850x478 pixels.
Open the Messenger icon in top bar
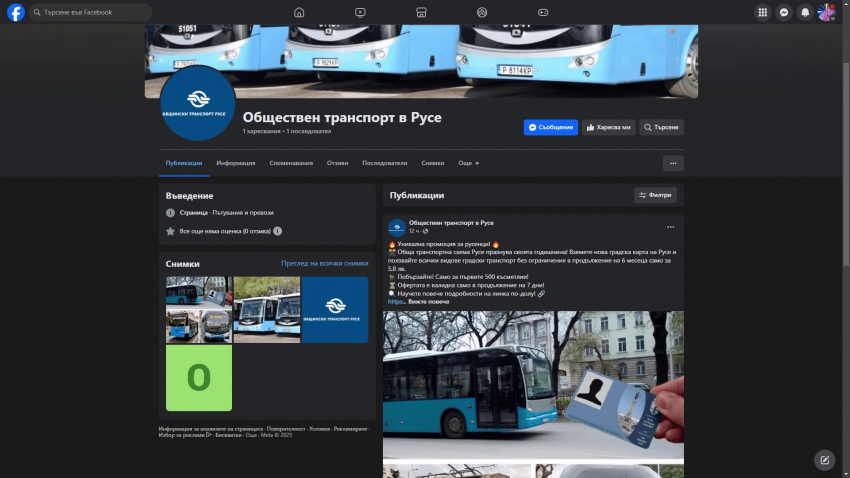coord(784,12)
